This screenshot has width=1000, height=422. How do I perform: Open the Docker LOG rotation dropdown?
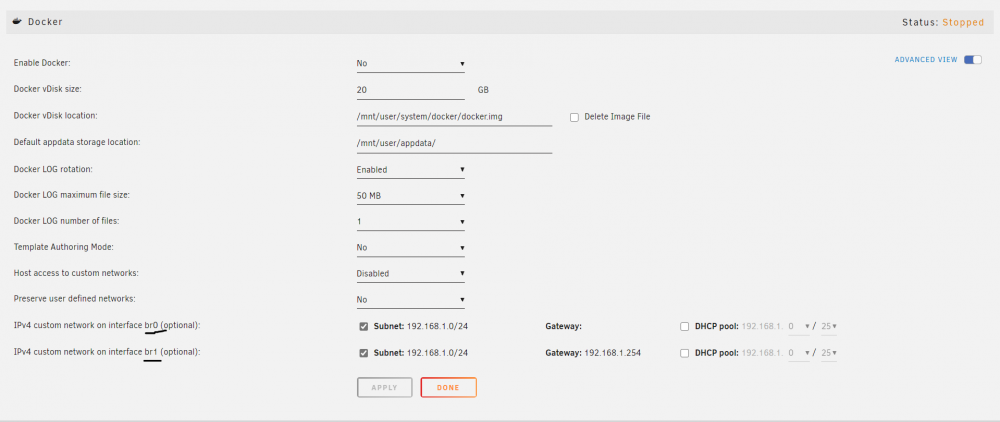pos(411,170)
